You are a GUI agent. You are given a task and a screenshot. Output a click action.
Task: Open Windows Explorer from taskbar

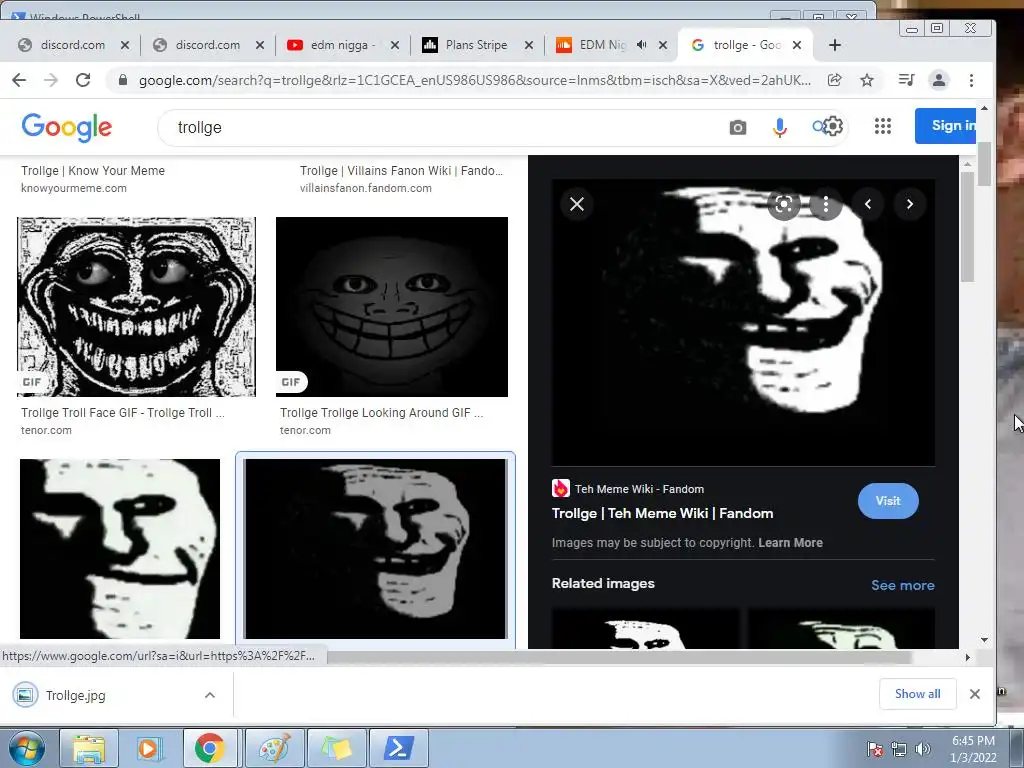(x=89, y=748)
